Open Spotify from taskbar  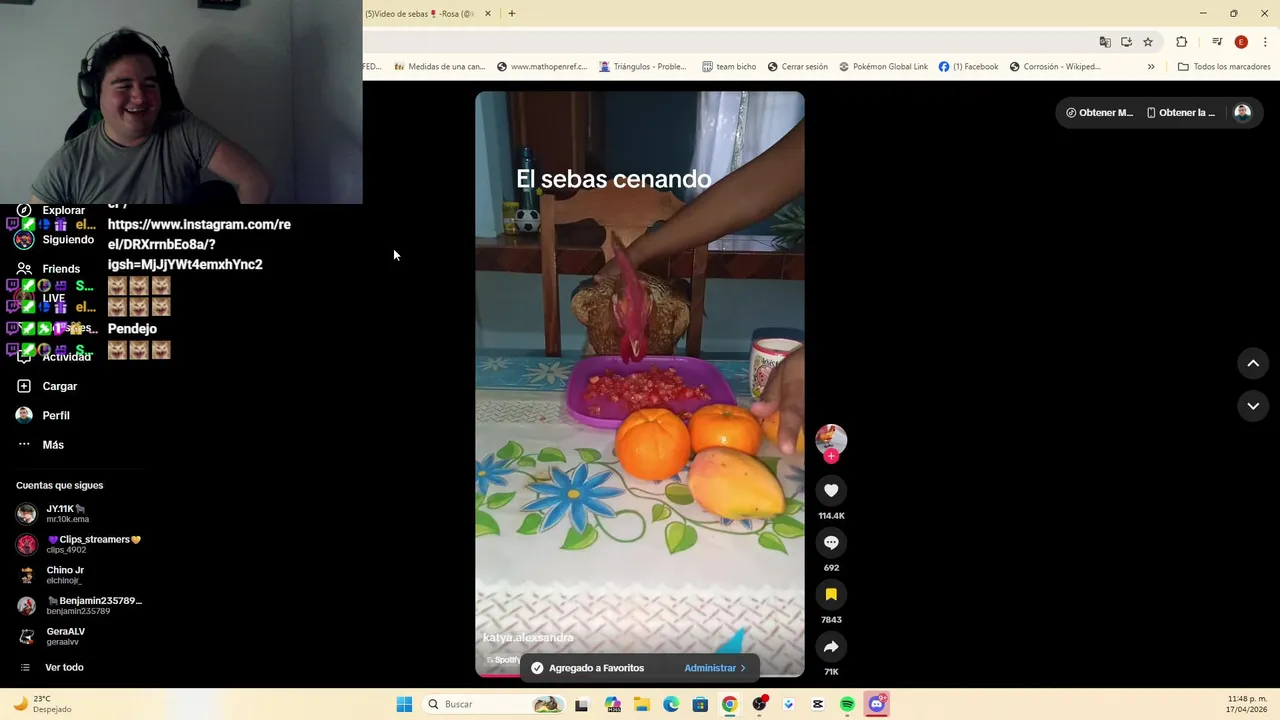point(847,704)
